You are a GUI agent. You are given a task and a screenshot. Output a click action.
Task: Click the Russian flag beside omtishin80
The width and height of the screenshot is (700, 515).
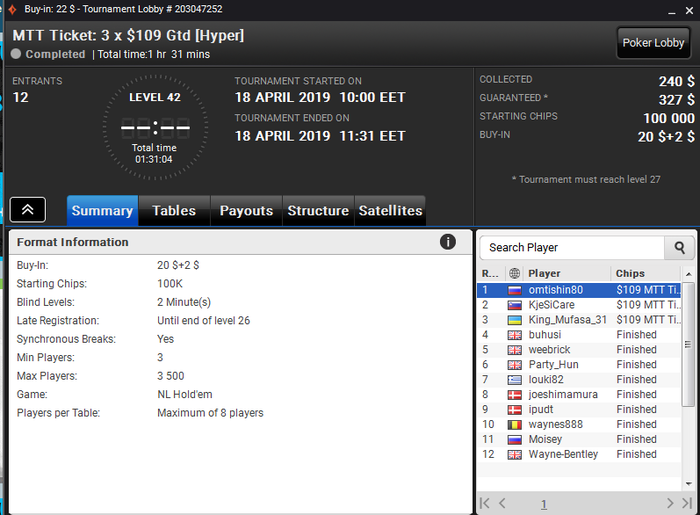click(x=515, y=291)
